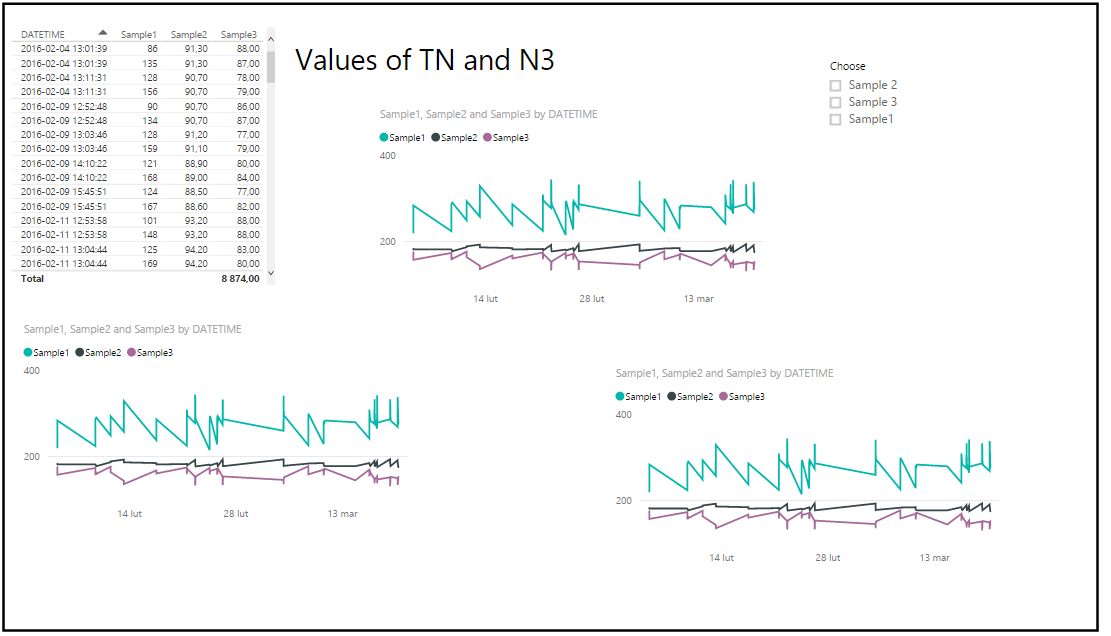Viewport: 1111px width, 636px height.
Task: Click the table's scroll up arrow
Action: pos(271,39)
